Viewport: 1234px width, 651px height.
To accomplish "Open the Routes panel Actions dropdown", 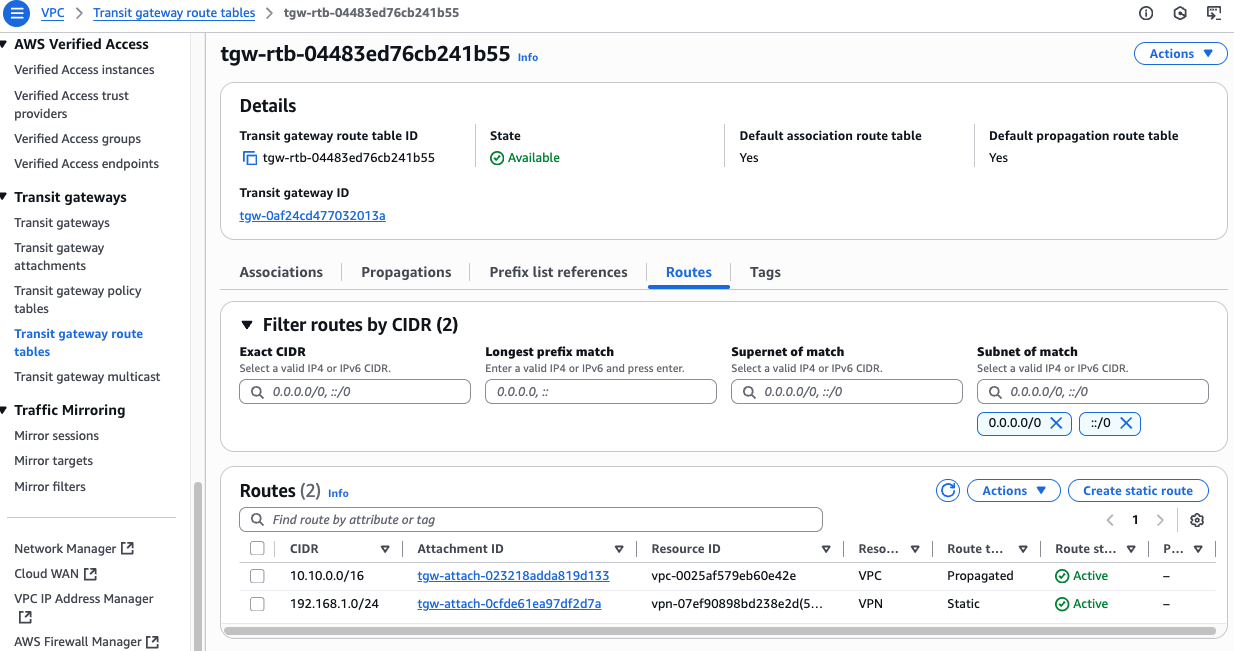I will coord(1013,491).
